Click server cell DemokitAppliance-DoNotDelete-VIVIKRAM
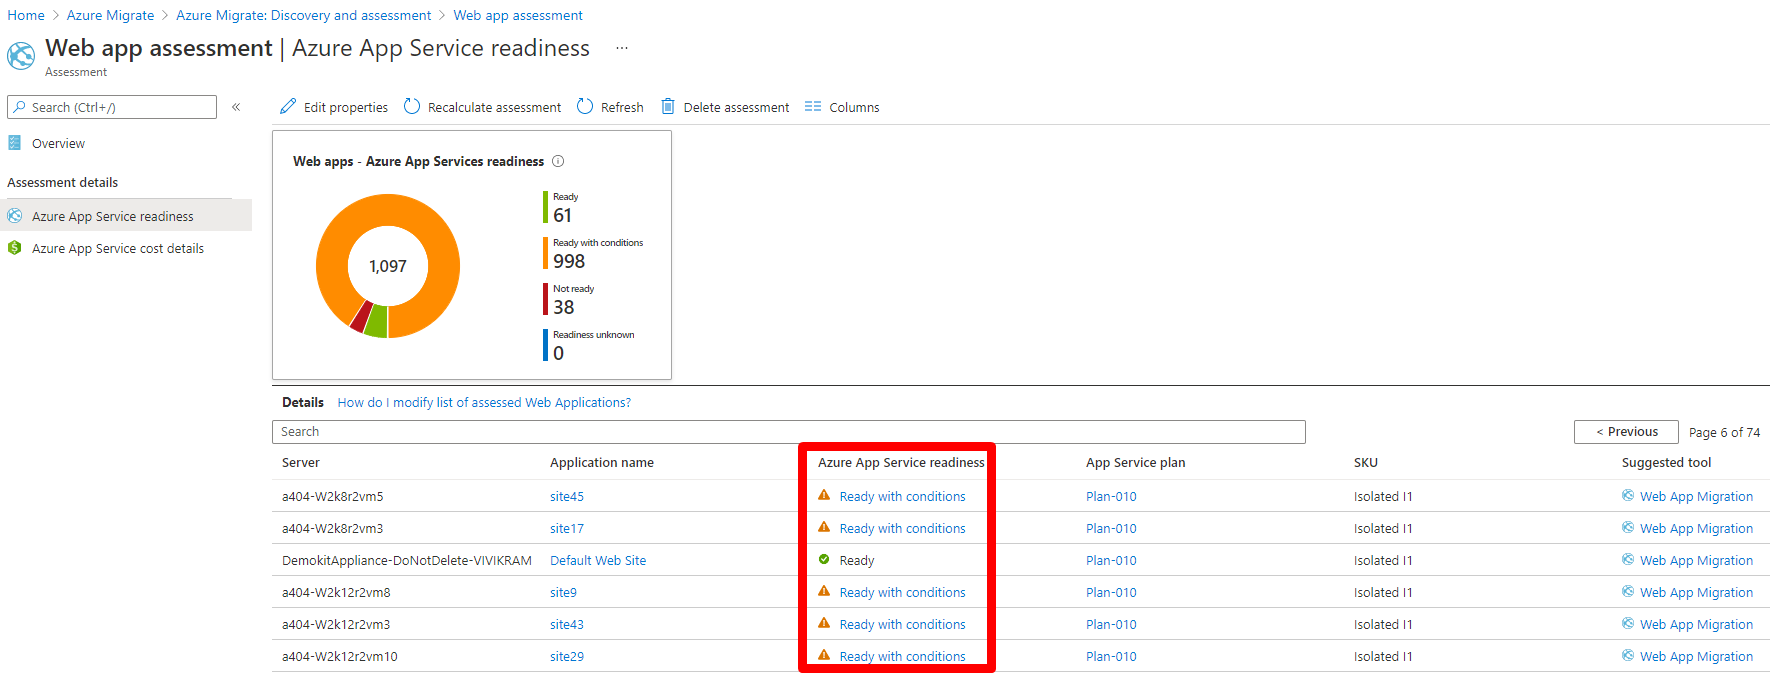 [407, 560]
